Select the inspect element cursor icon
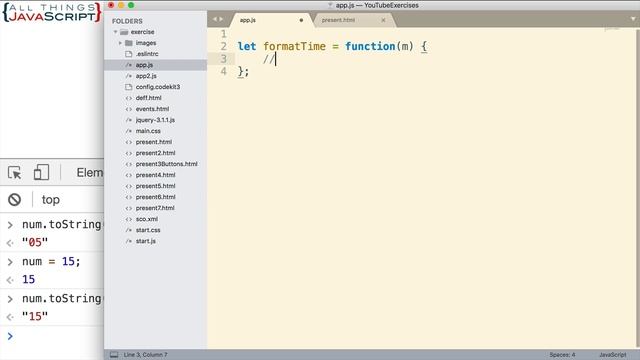The height and width of the screenshot is (360, 640). pyautogui.click(x=15, y=173)
